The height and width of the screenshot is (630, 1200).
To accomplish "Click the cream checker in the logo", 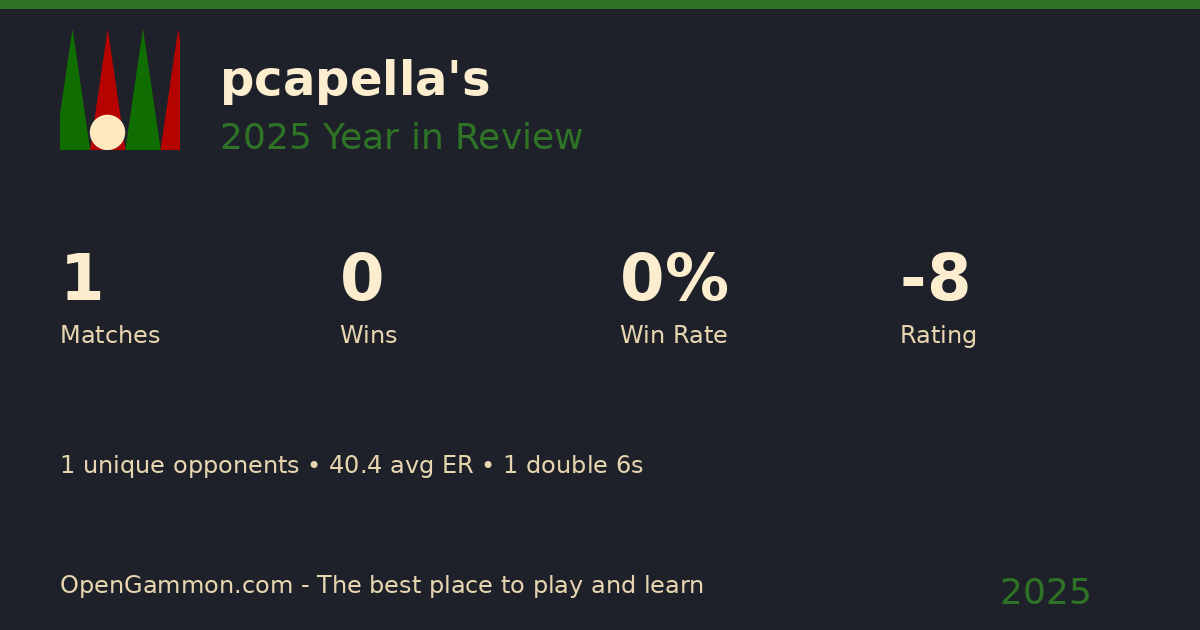I will [107, 132].
